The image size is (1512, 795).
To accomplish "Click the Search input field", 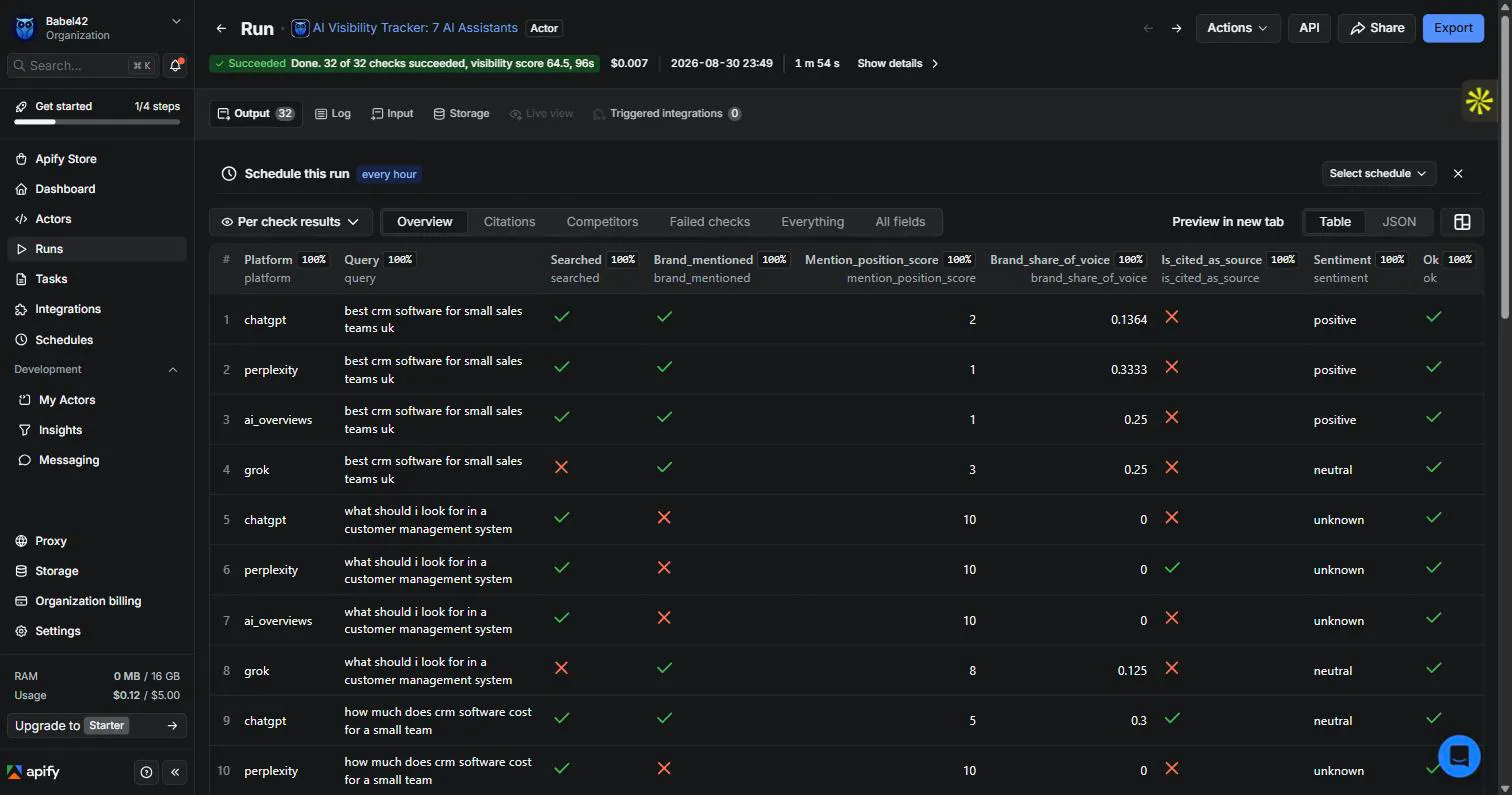I will [x=82, y=65].
